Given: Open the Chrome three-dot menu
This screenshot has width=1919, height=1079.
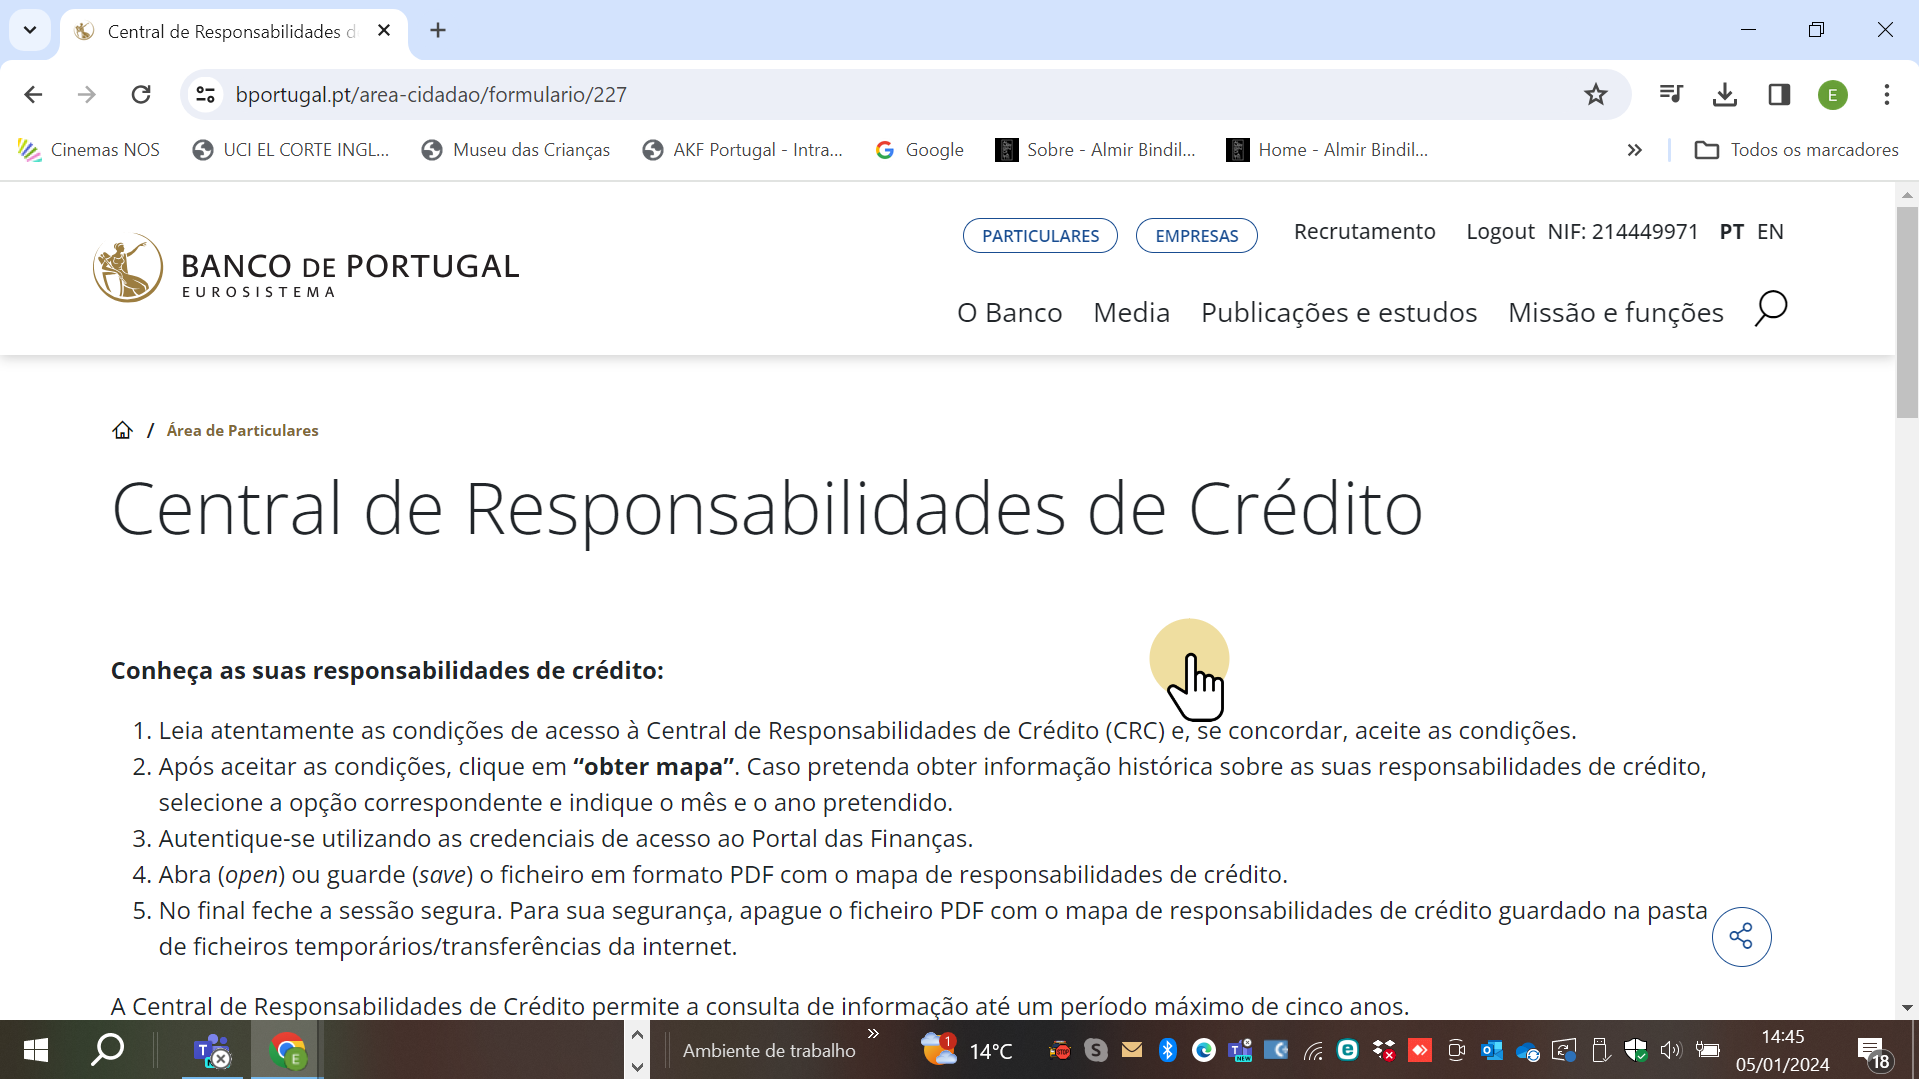Looking at the screenshot, I should (x=1886, y=95).
